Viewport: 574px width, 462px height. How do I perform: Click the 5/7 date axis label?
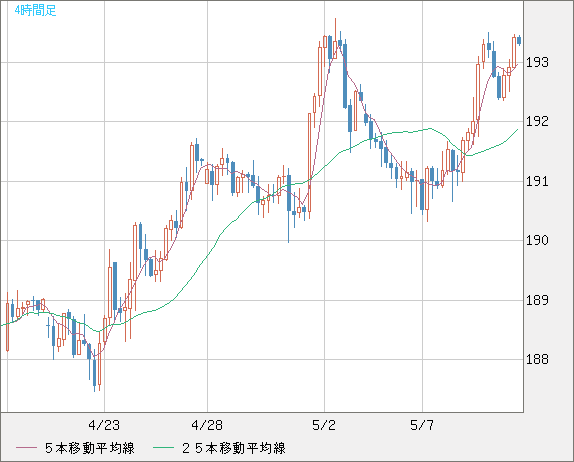422,425
